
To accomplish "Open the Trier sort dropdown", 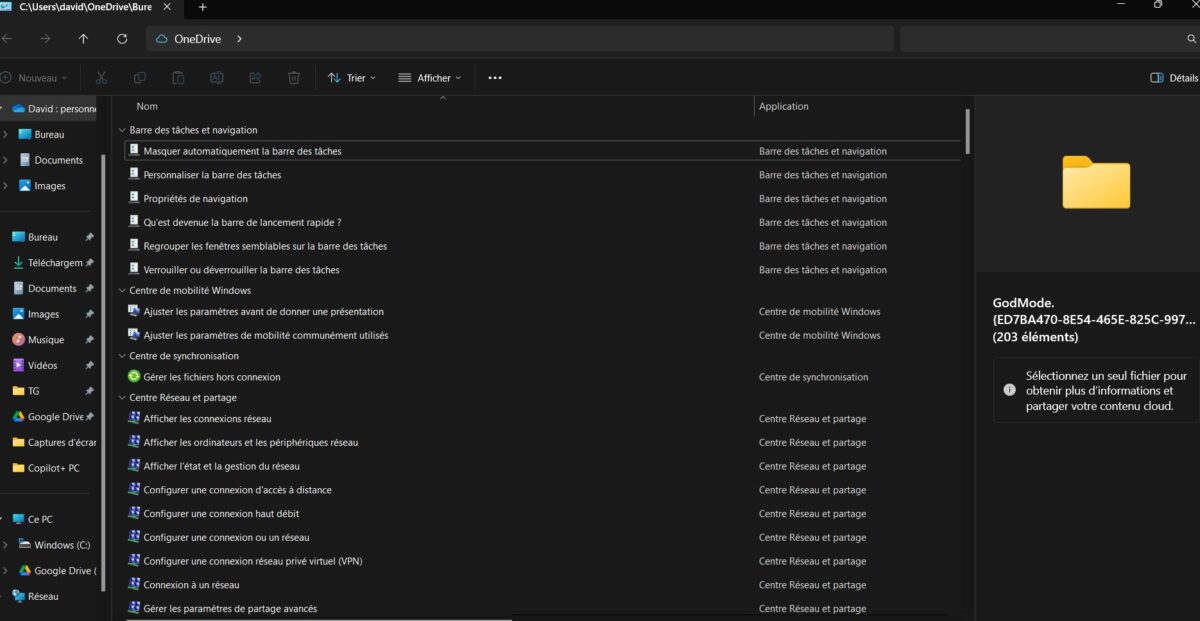I will coord(352,77).
